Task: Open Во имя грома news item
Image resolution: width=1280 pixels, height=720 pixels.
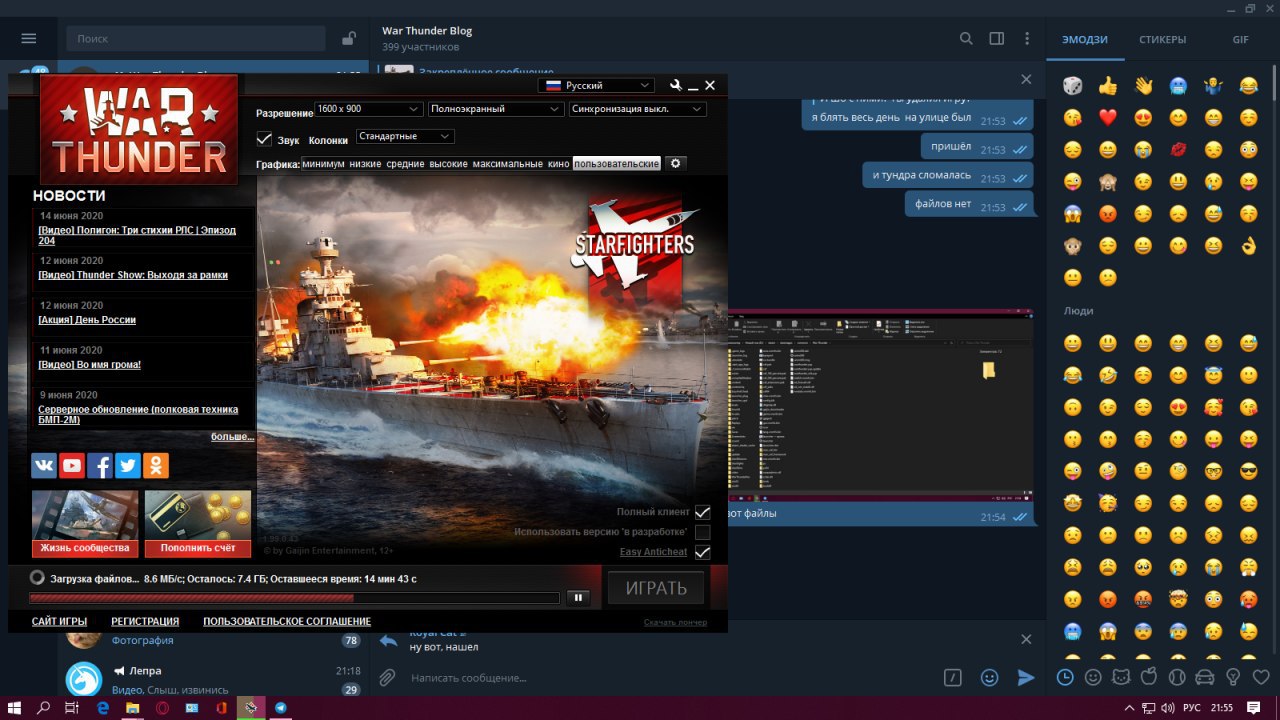Action: pyautogui.click(x=89, y=365)
